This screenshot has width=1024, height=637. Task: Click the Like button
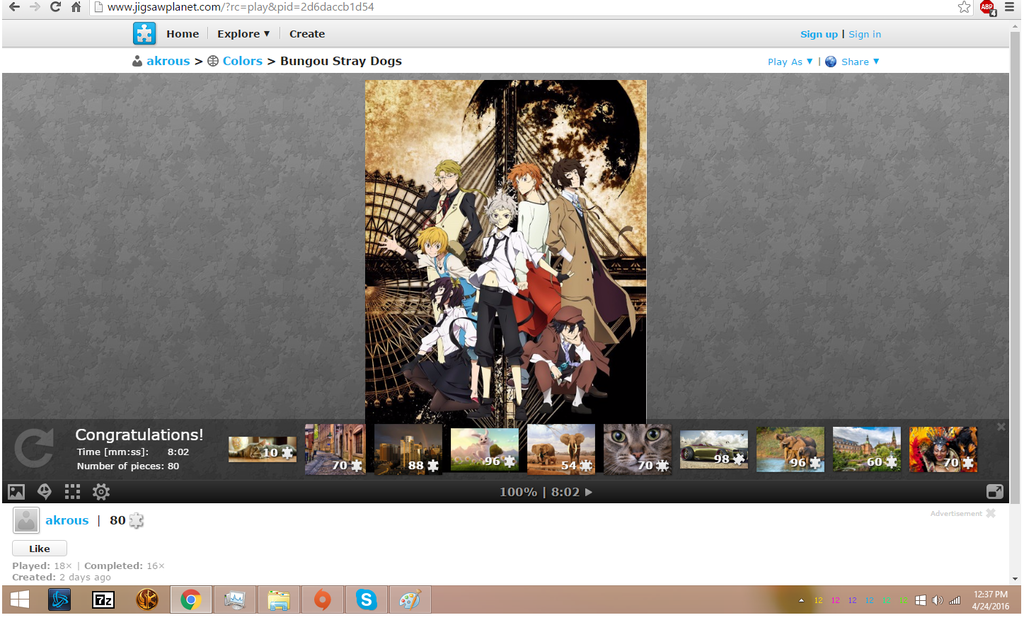(39, 549)
